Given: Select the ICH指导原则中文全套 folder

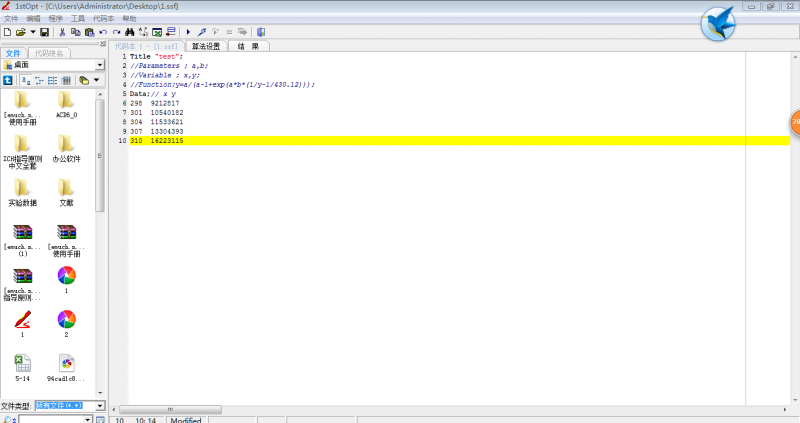Looking at the screenshot, I should 22,152.
